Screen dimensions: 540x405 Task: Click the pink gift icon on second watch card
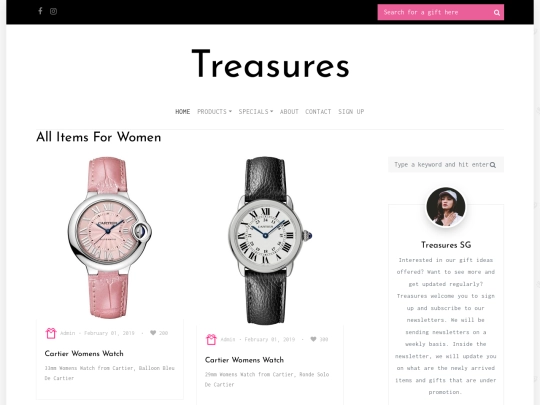(211, 339)
